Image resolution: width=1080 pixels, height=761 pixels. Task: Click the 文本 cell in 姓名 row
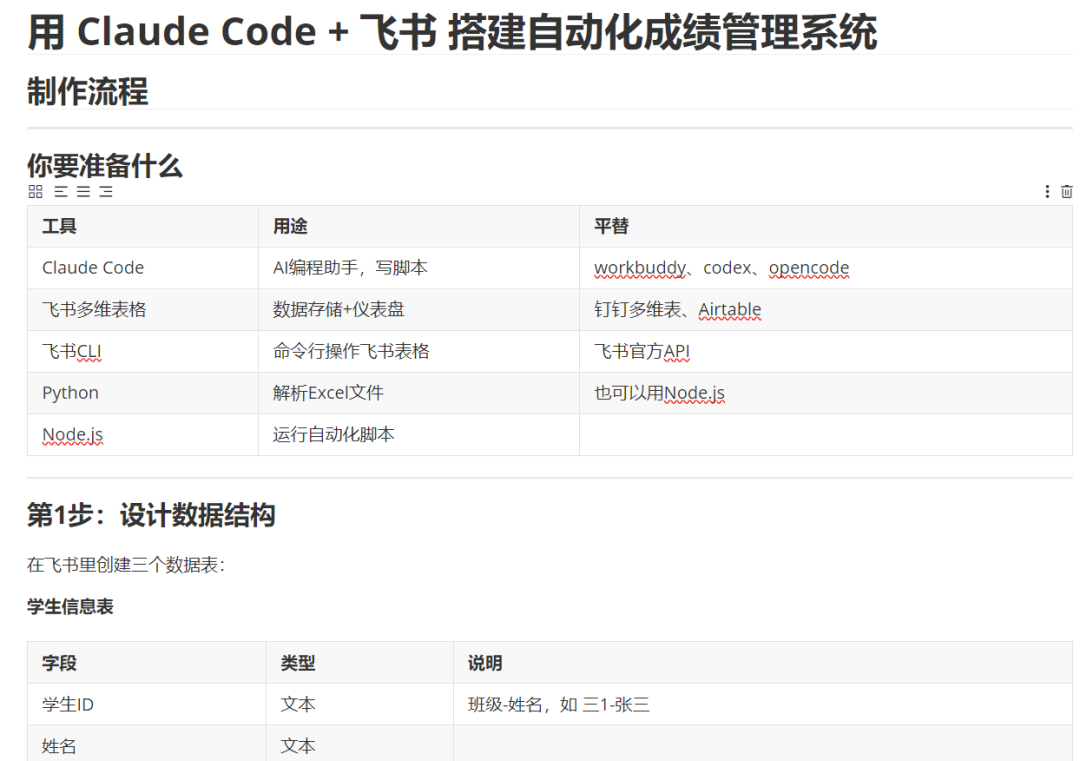click(360, 743)
